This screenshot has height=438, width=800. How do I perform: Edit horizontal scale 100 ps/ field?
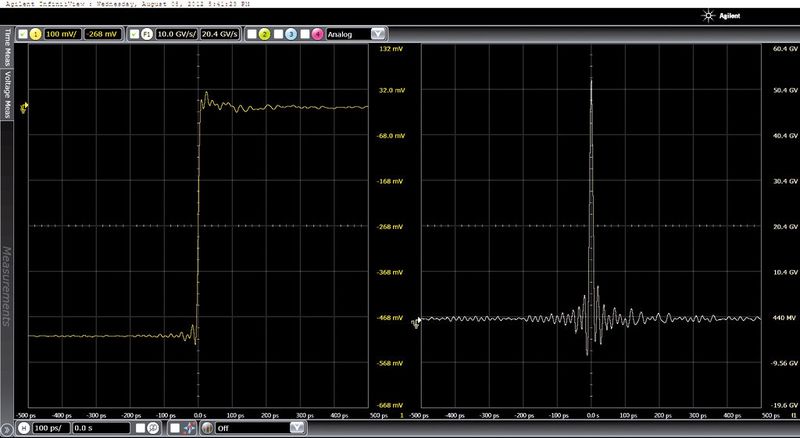coord(51,428)
